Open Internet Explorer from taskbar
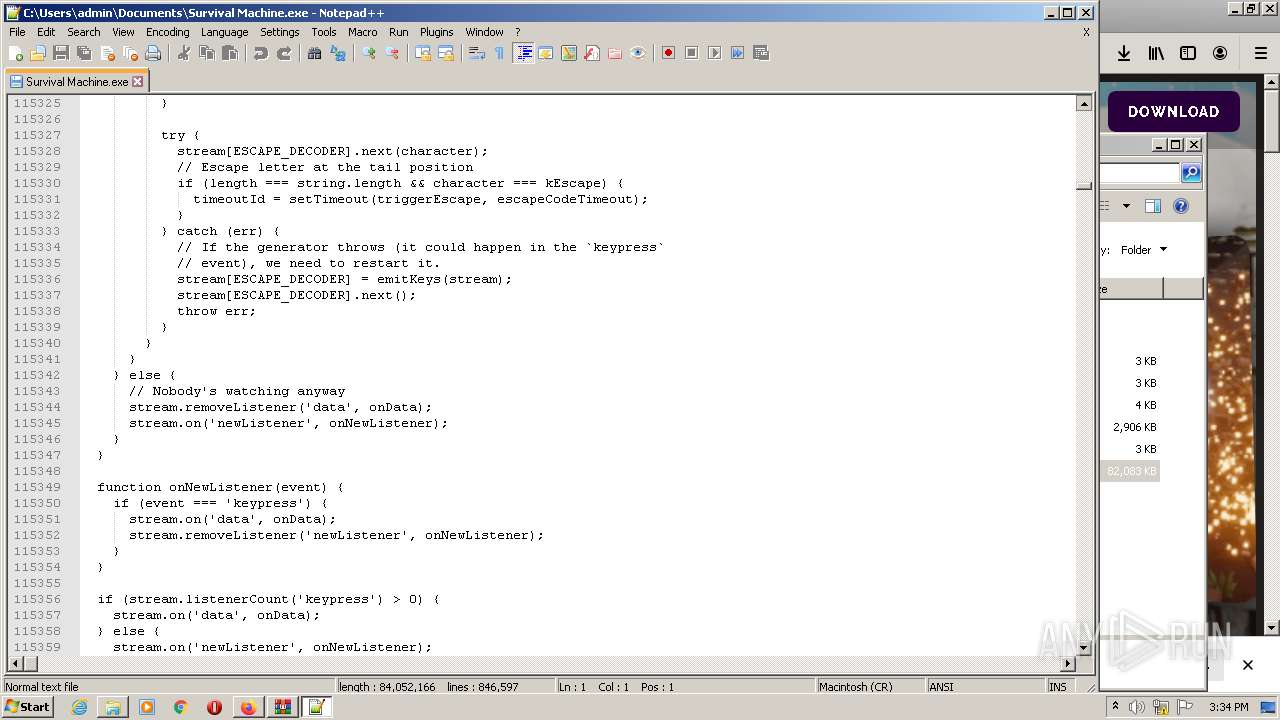This screenshot has height=720, width=1280. tap(79, 707)
